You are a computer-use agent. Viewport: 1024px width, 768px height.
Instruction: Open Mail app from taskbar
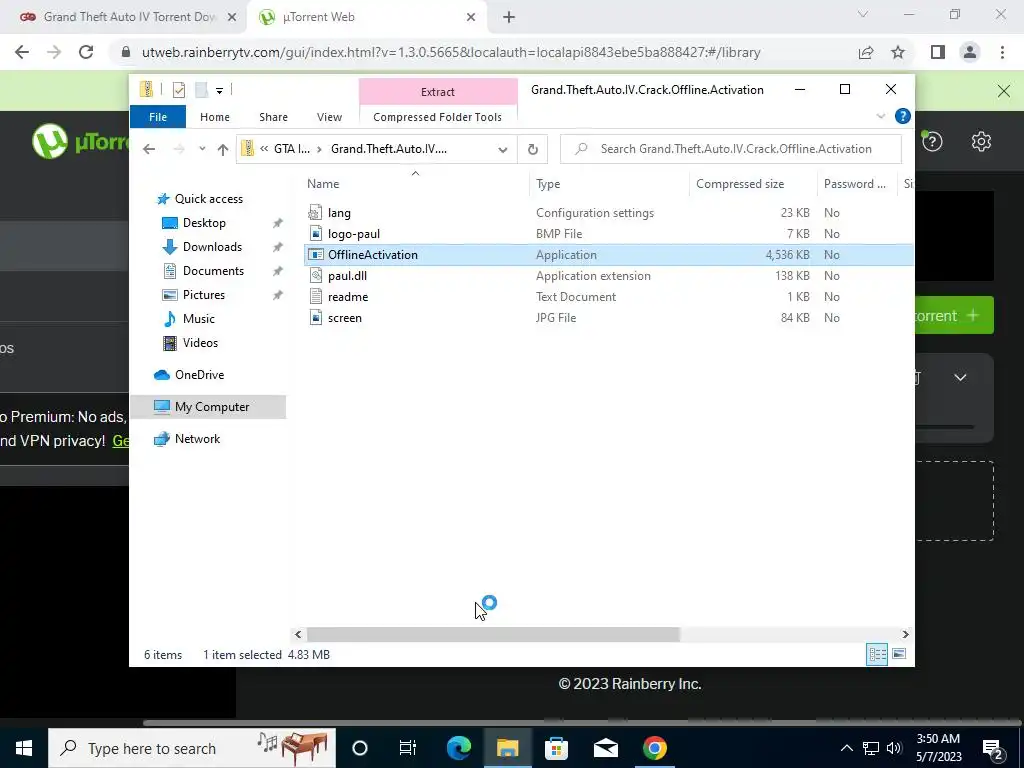pos(605,748)
